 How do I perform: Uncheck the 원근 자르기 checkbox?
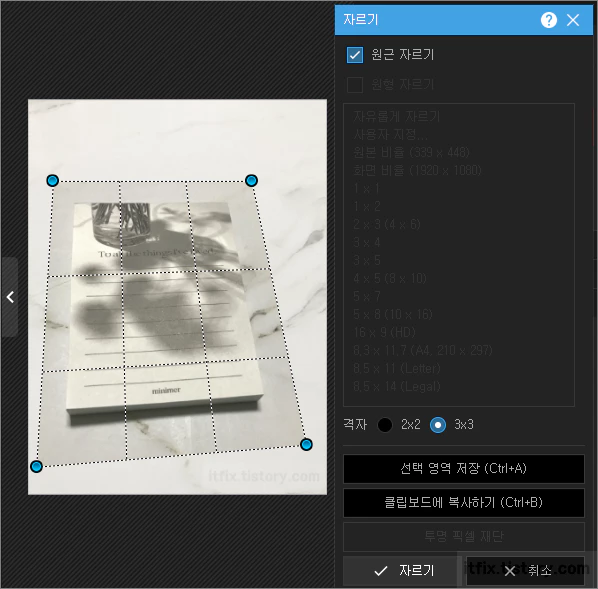point(355,55)
